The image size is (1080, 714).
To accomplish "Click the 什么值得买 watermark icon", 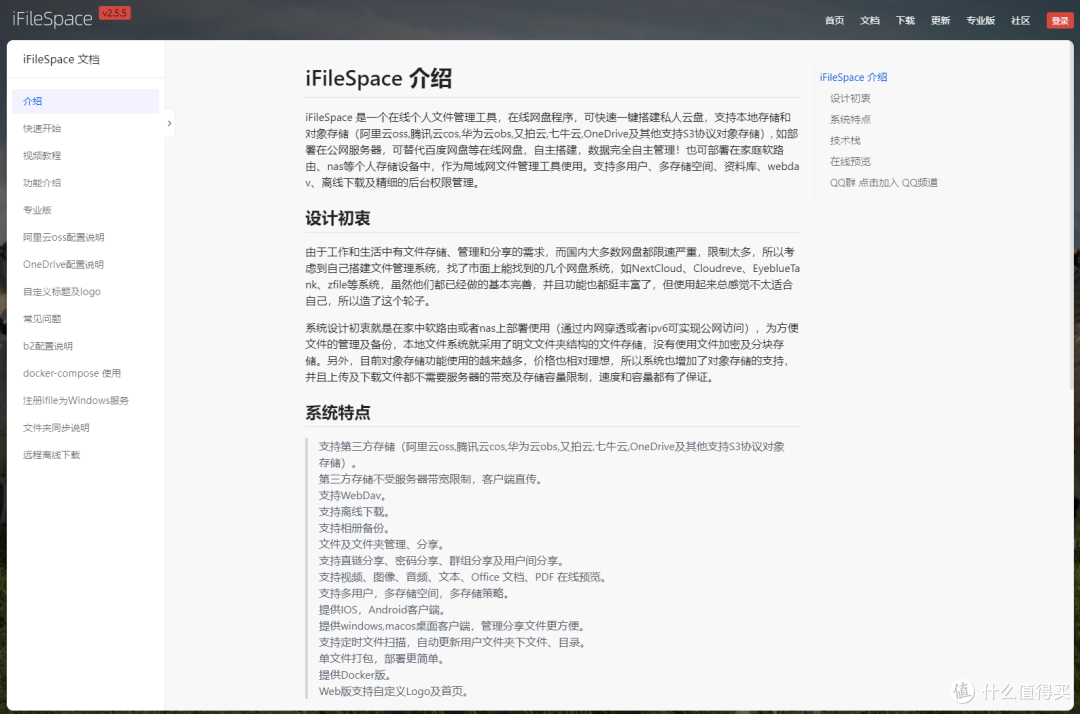I will click(x=962, y=691).
